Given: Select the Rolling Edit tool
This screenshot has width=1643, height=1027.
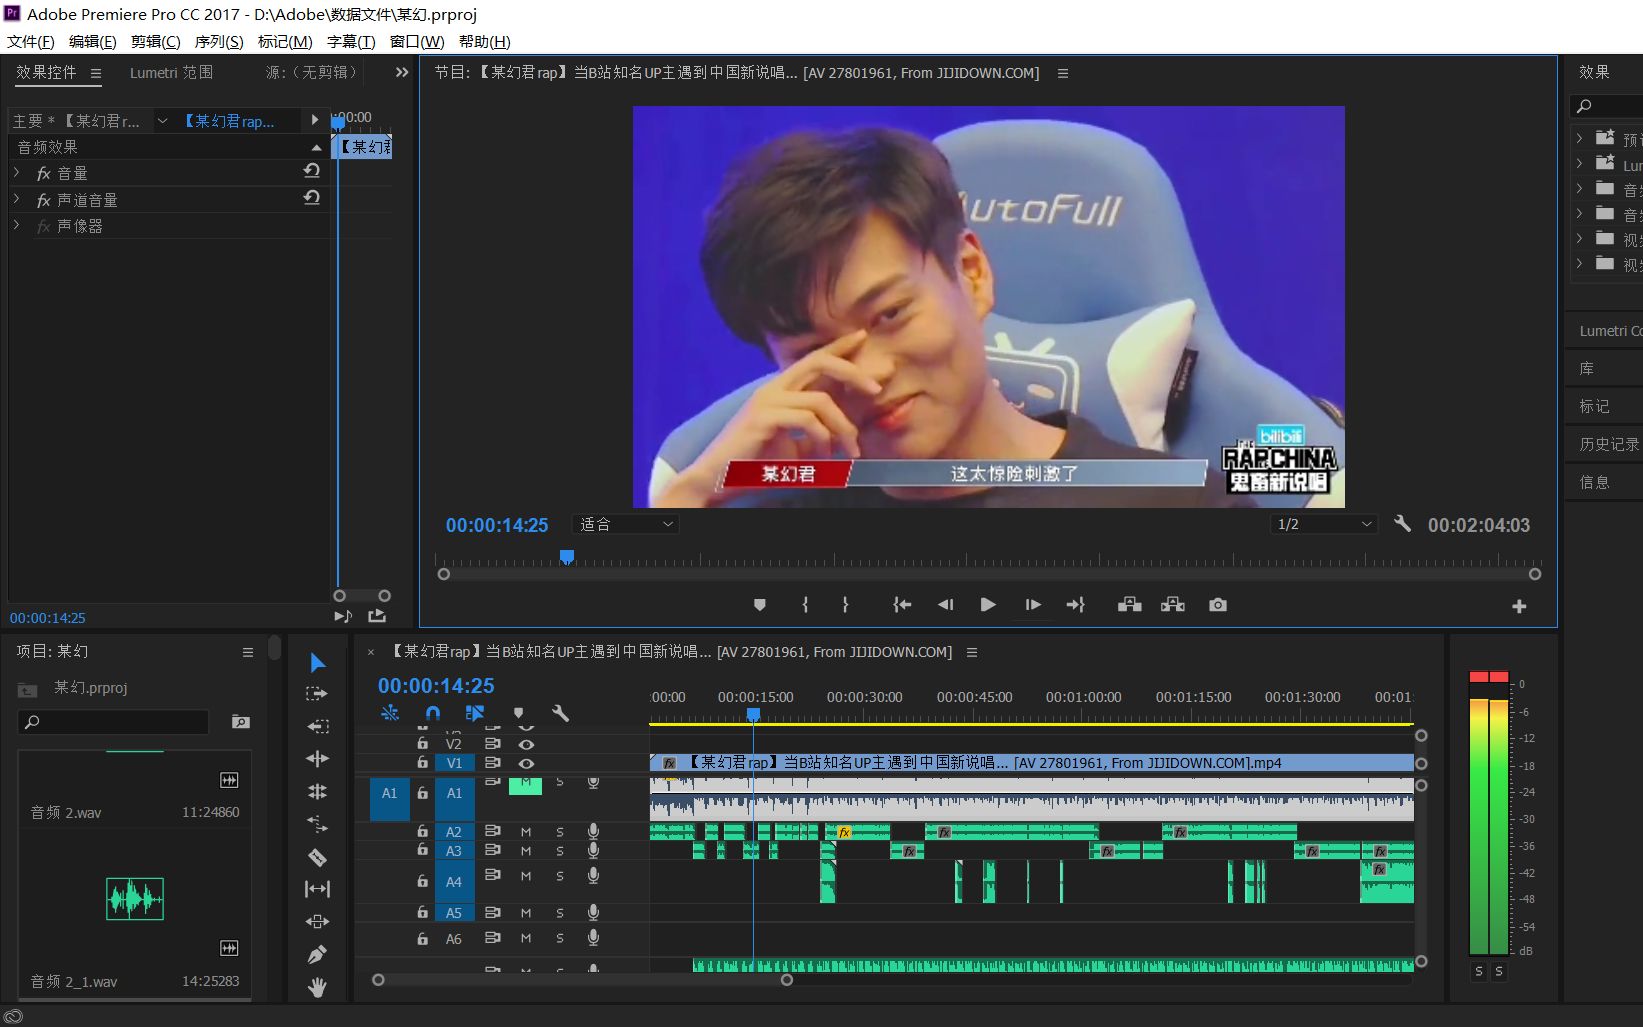Looking at the screenshot, I should coord(317,791).
